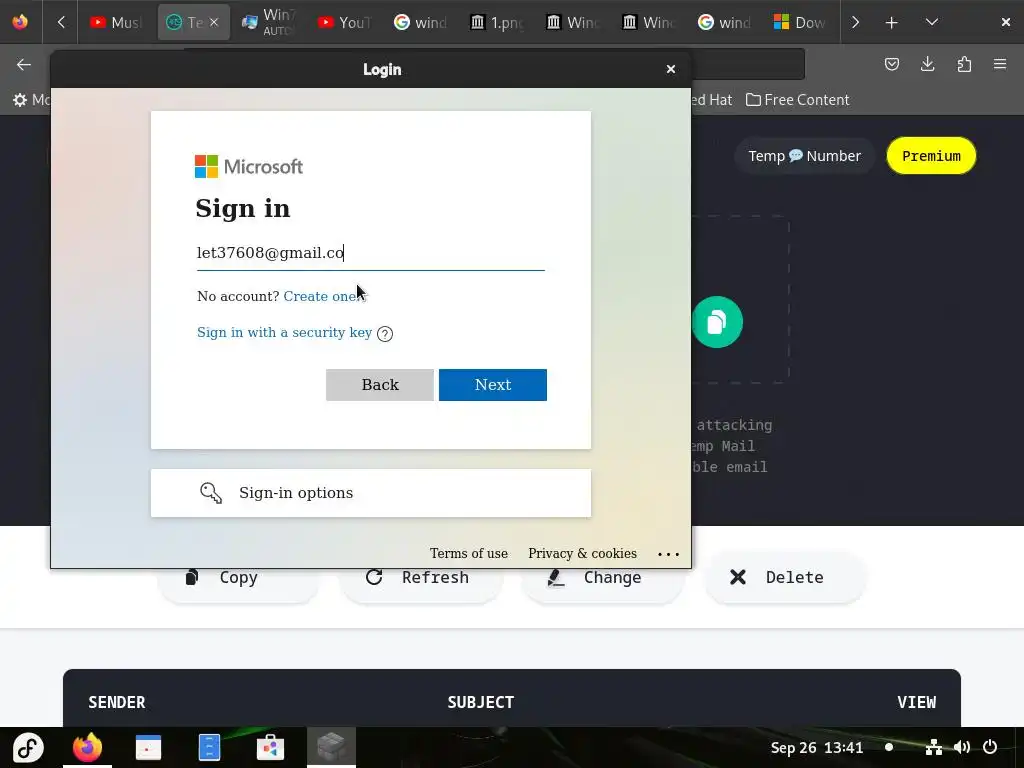Open the network status tray icon

[934, 748]
